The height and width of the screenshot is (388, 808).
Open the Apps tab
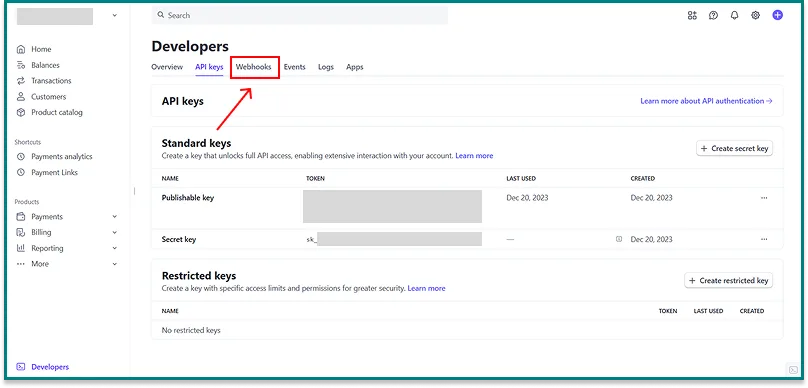[355, 67]
